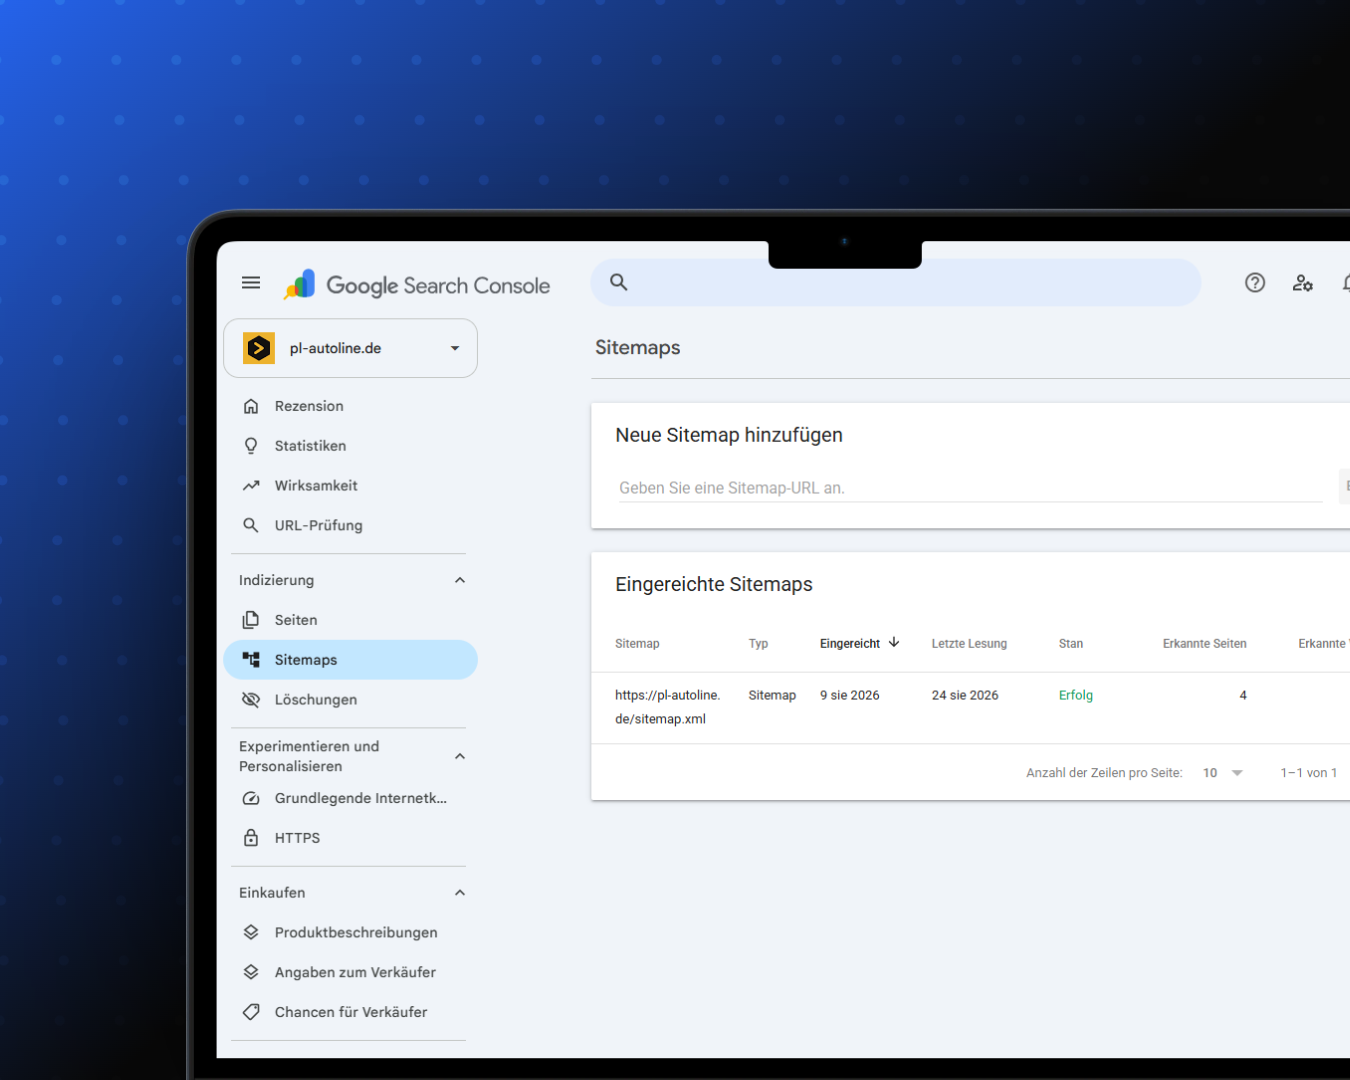Click the Eingereichte Sitemaps heading

(714, 584)
